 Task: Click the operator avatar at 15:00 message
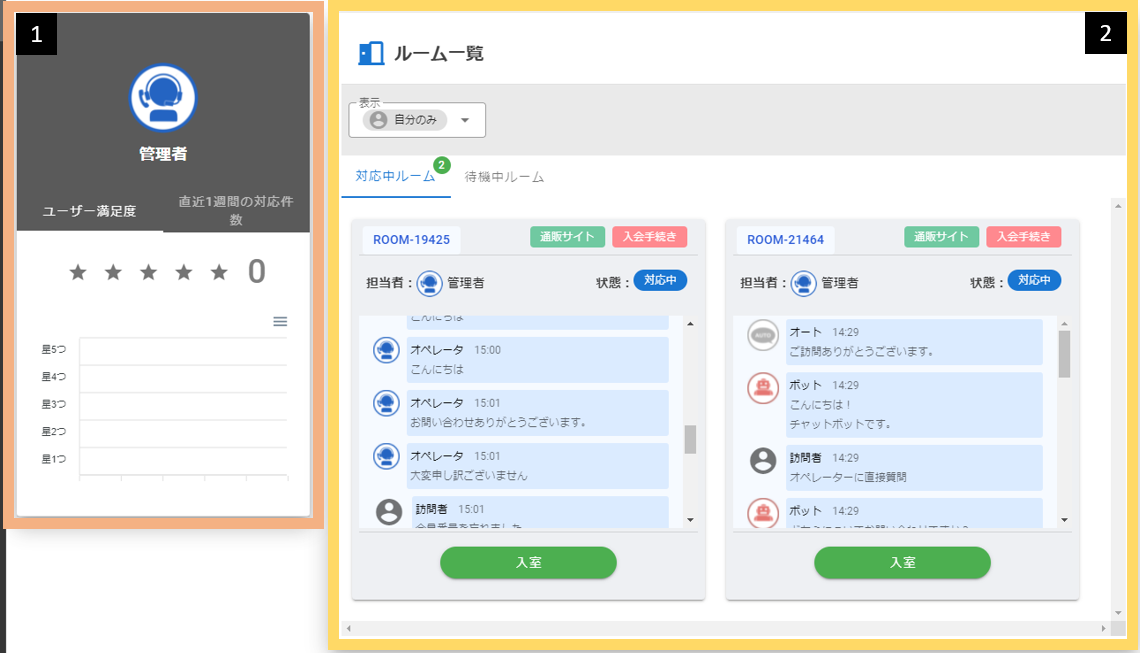coord(387,350)
